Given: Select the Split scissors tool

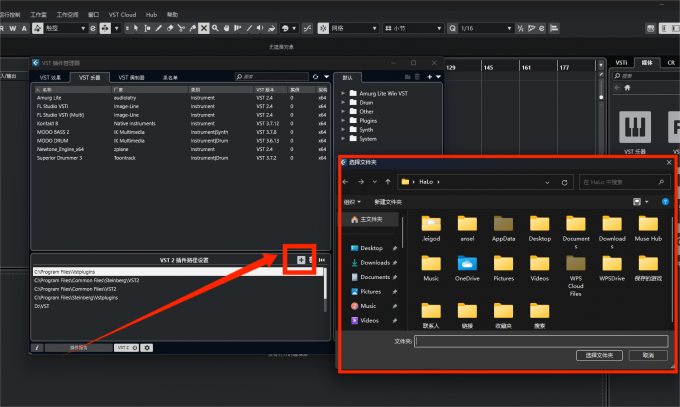Looking at the screenshot, I should point(181,28).
